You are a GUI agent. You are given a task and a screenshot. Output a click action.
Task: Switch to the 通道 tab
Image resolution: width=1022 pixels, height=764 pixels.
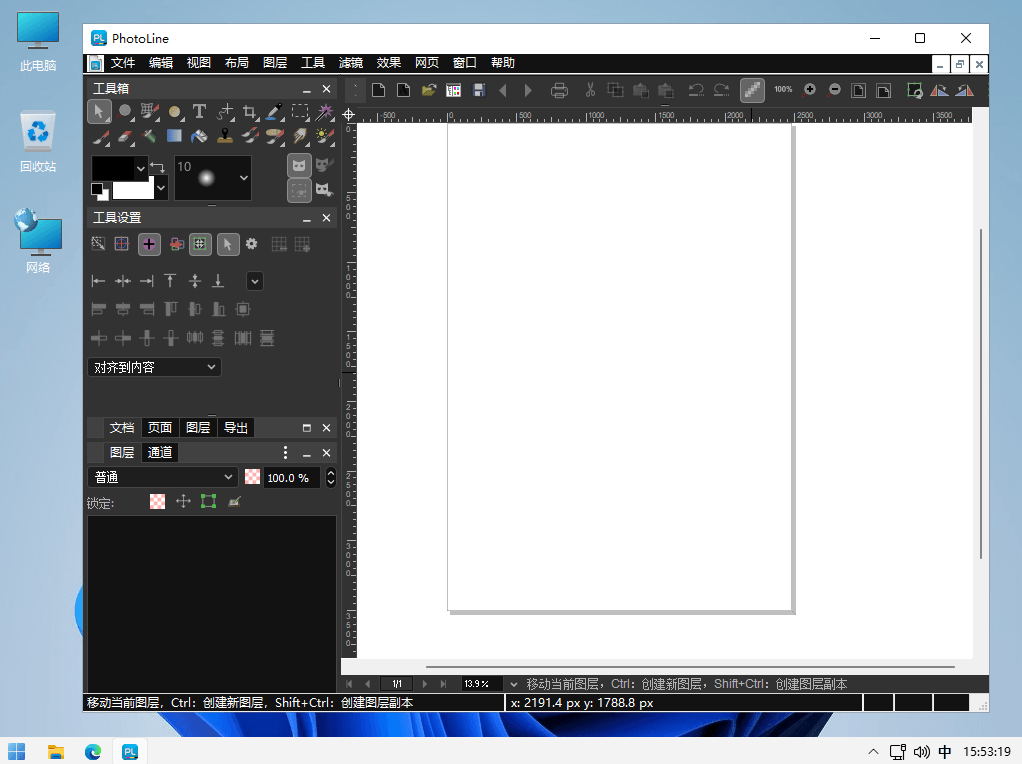pyautogui.click(x=160, y=452)
